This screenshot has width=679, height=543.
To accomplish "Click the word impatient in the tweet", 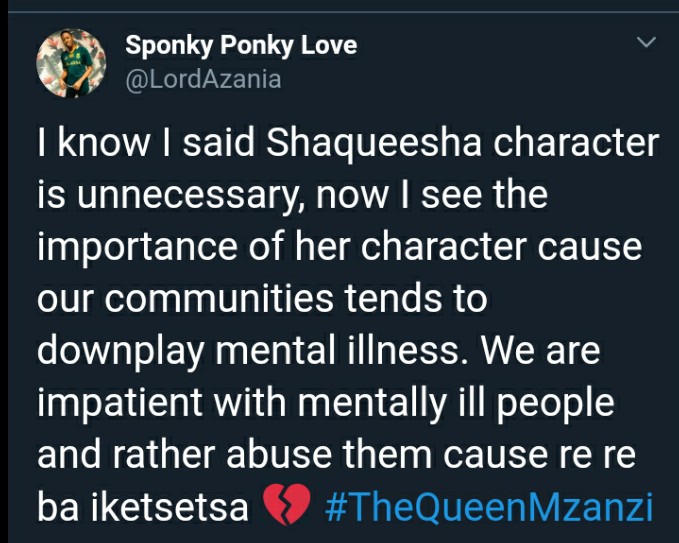I will pos(120,404).
